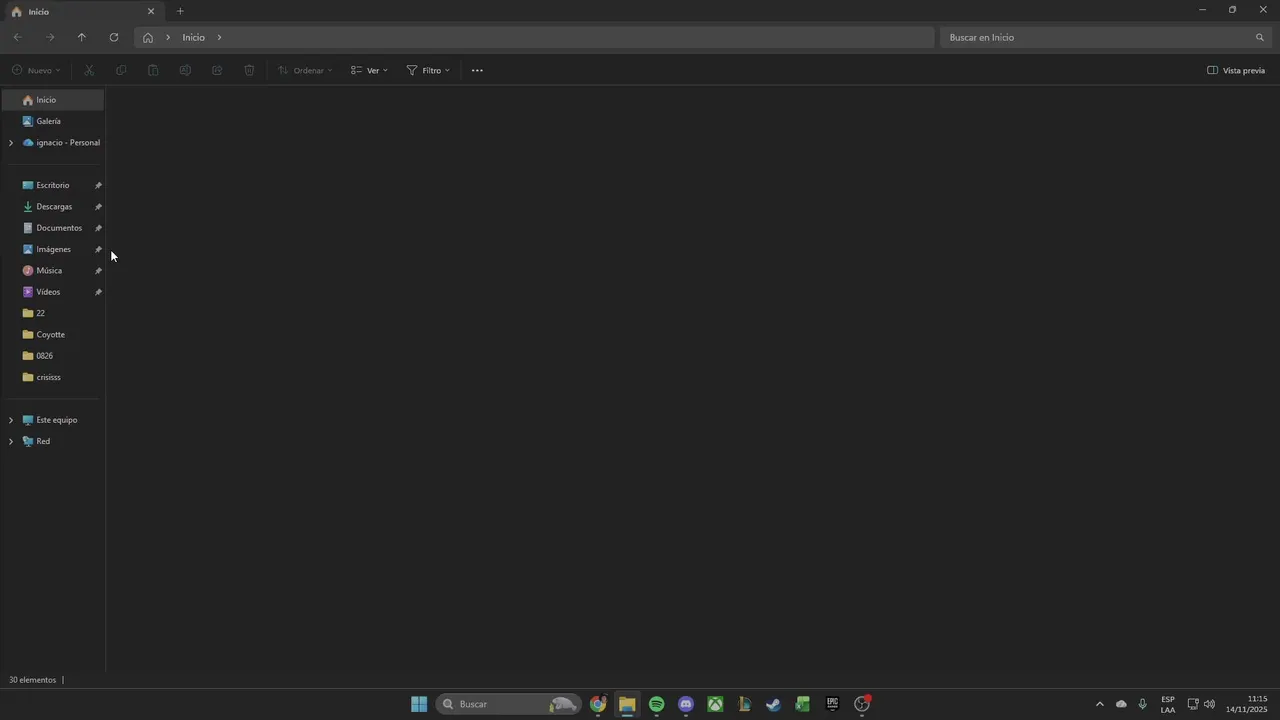
Task: Expand the ignacio - Personal tree node
Action: 11,143
